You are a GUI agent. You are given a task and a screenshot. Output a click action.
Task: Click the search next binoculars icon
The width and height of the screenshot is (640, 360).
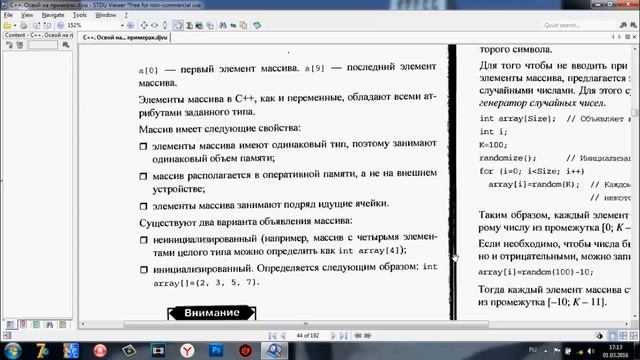click(x=632, y=25)
